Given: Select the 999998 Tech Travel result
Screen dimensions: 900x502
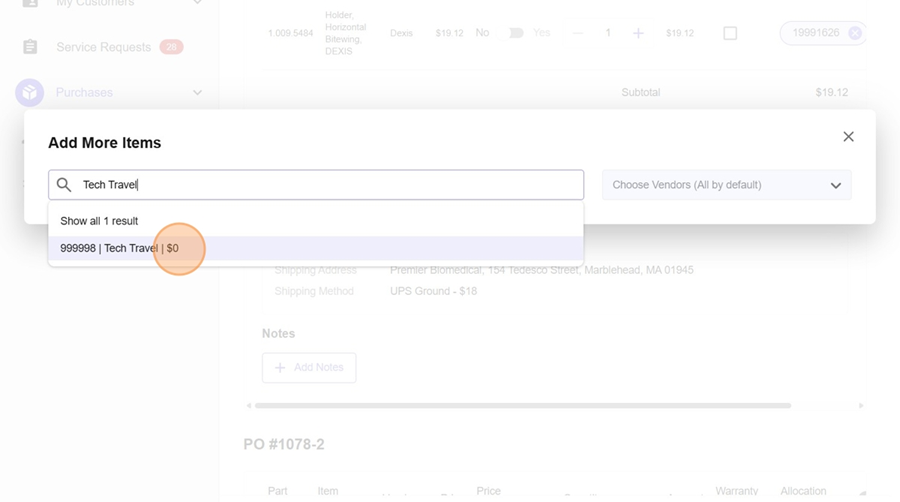Looking at the screenshot, I should point(120,248).
